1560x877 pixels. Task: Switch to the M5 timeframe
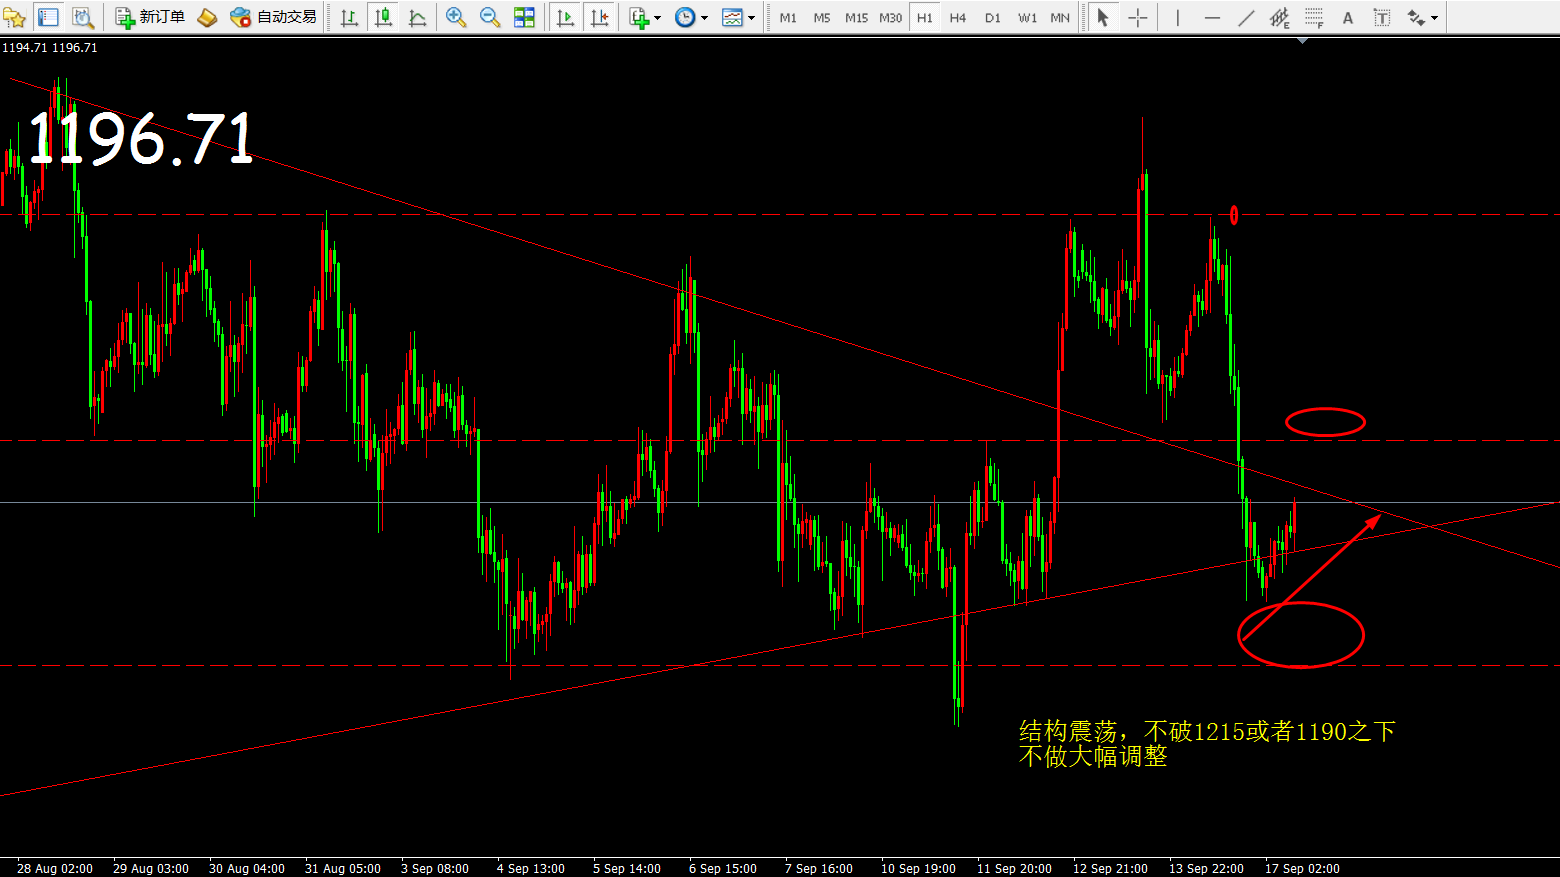(x=822, y=17)
